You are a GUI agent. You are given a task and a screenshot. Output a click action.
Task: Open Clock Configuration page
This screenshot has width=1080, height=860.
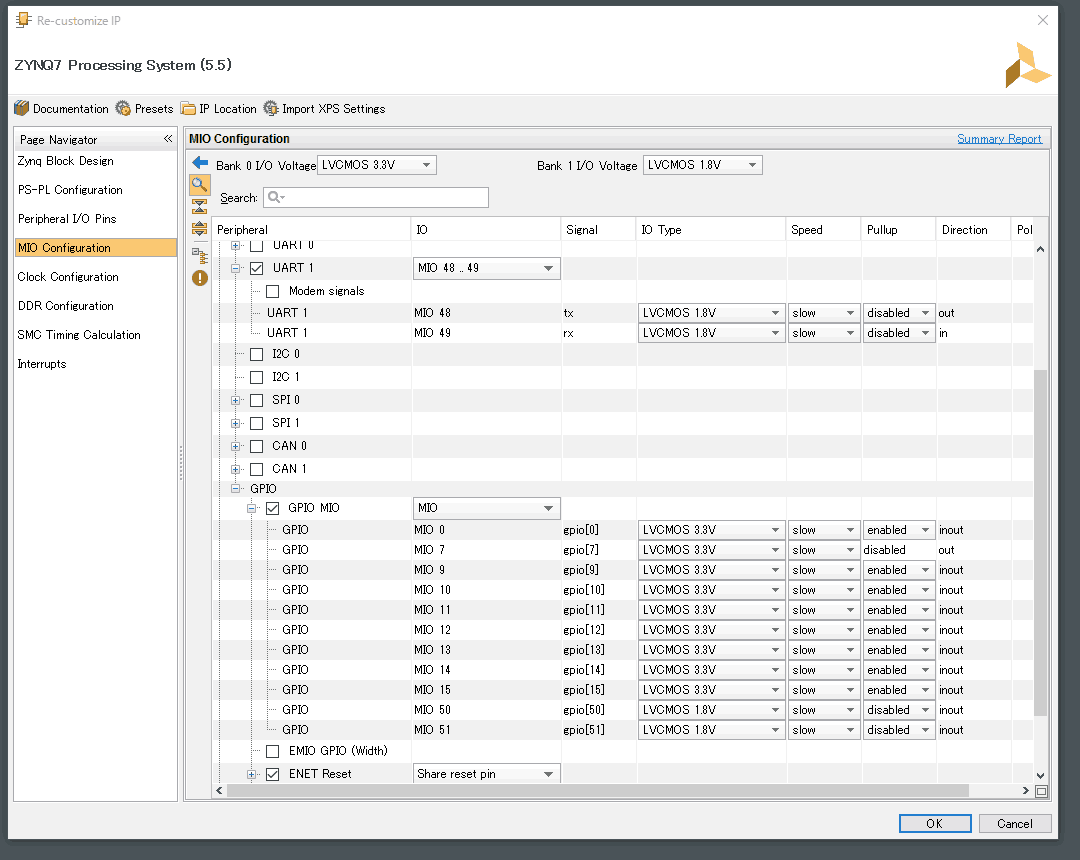click(x=68, y=277)
